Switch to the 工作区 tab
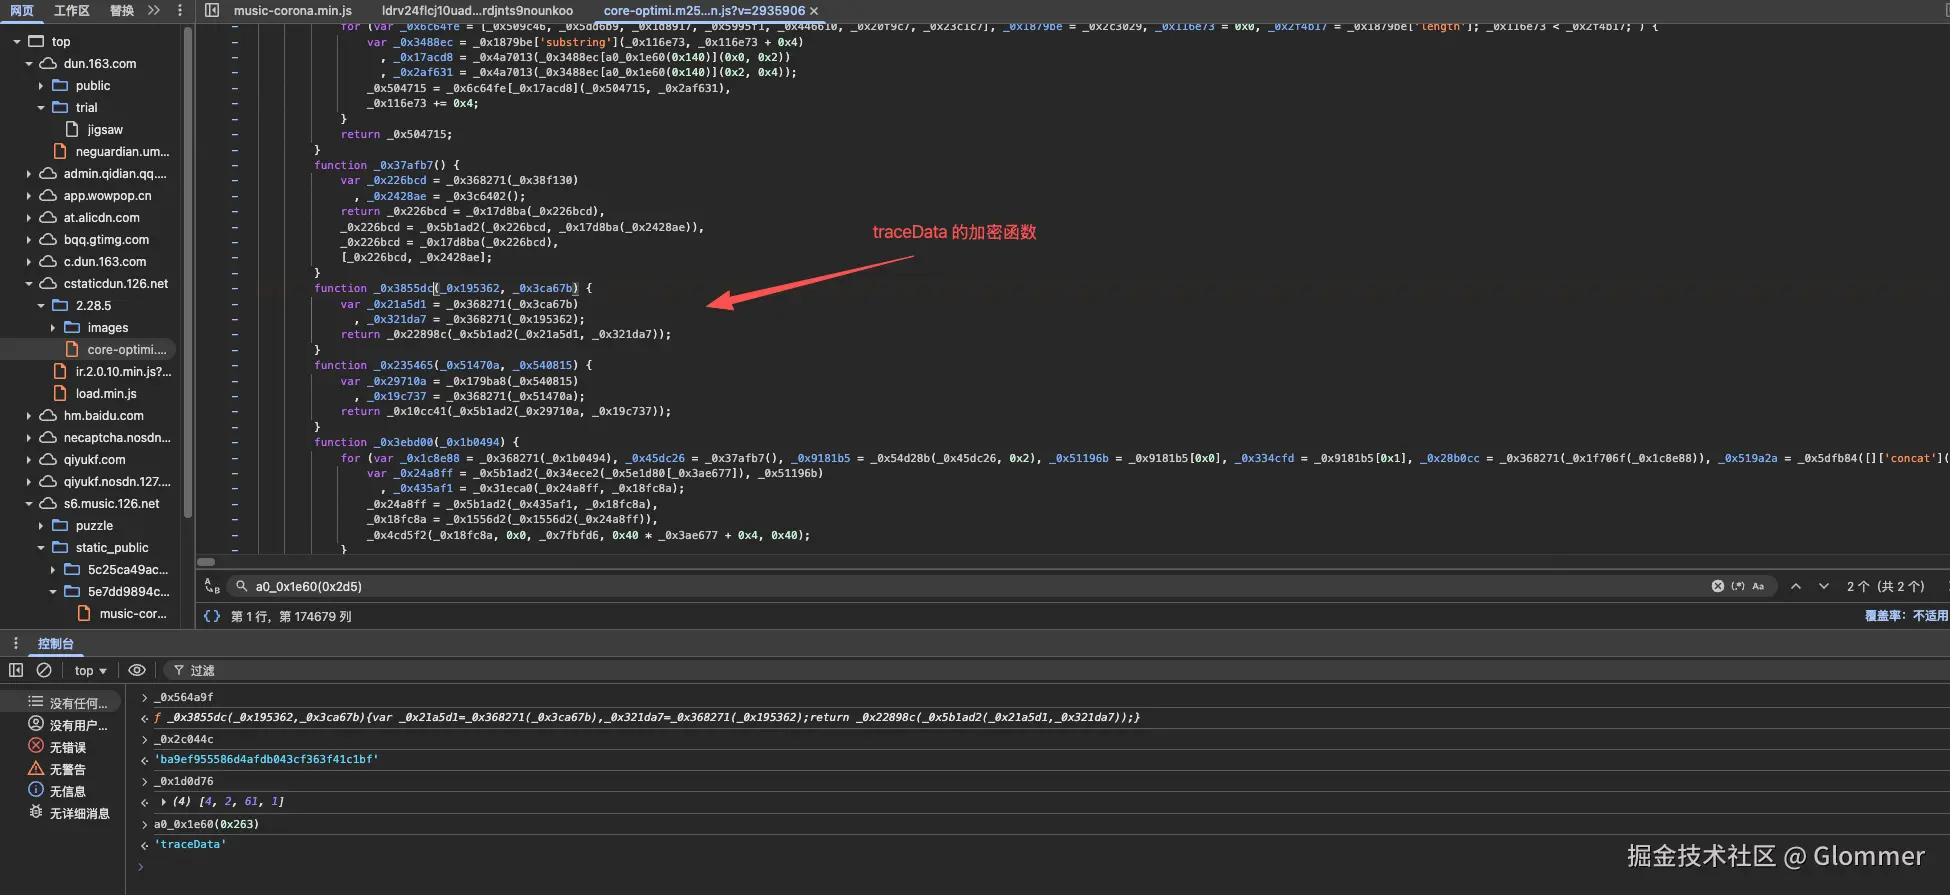The image size is (1950, 895). tap(71, 10)
